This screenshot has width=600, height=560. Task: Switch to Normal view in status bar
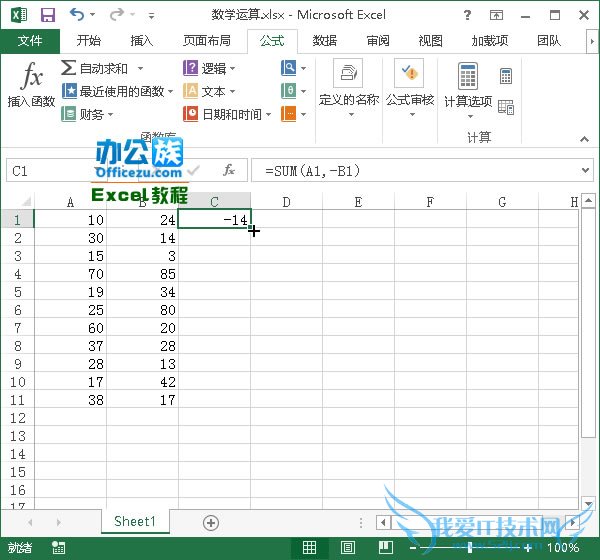coord(310,548)
